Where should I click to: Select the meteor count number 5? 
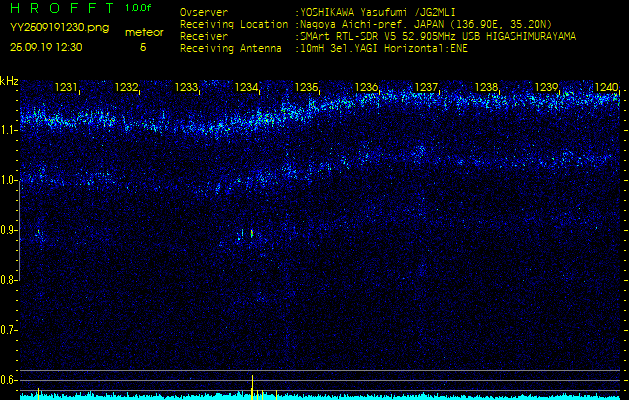coord(142,47)
